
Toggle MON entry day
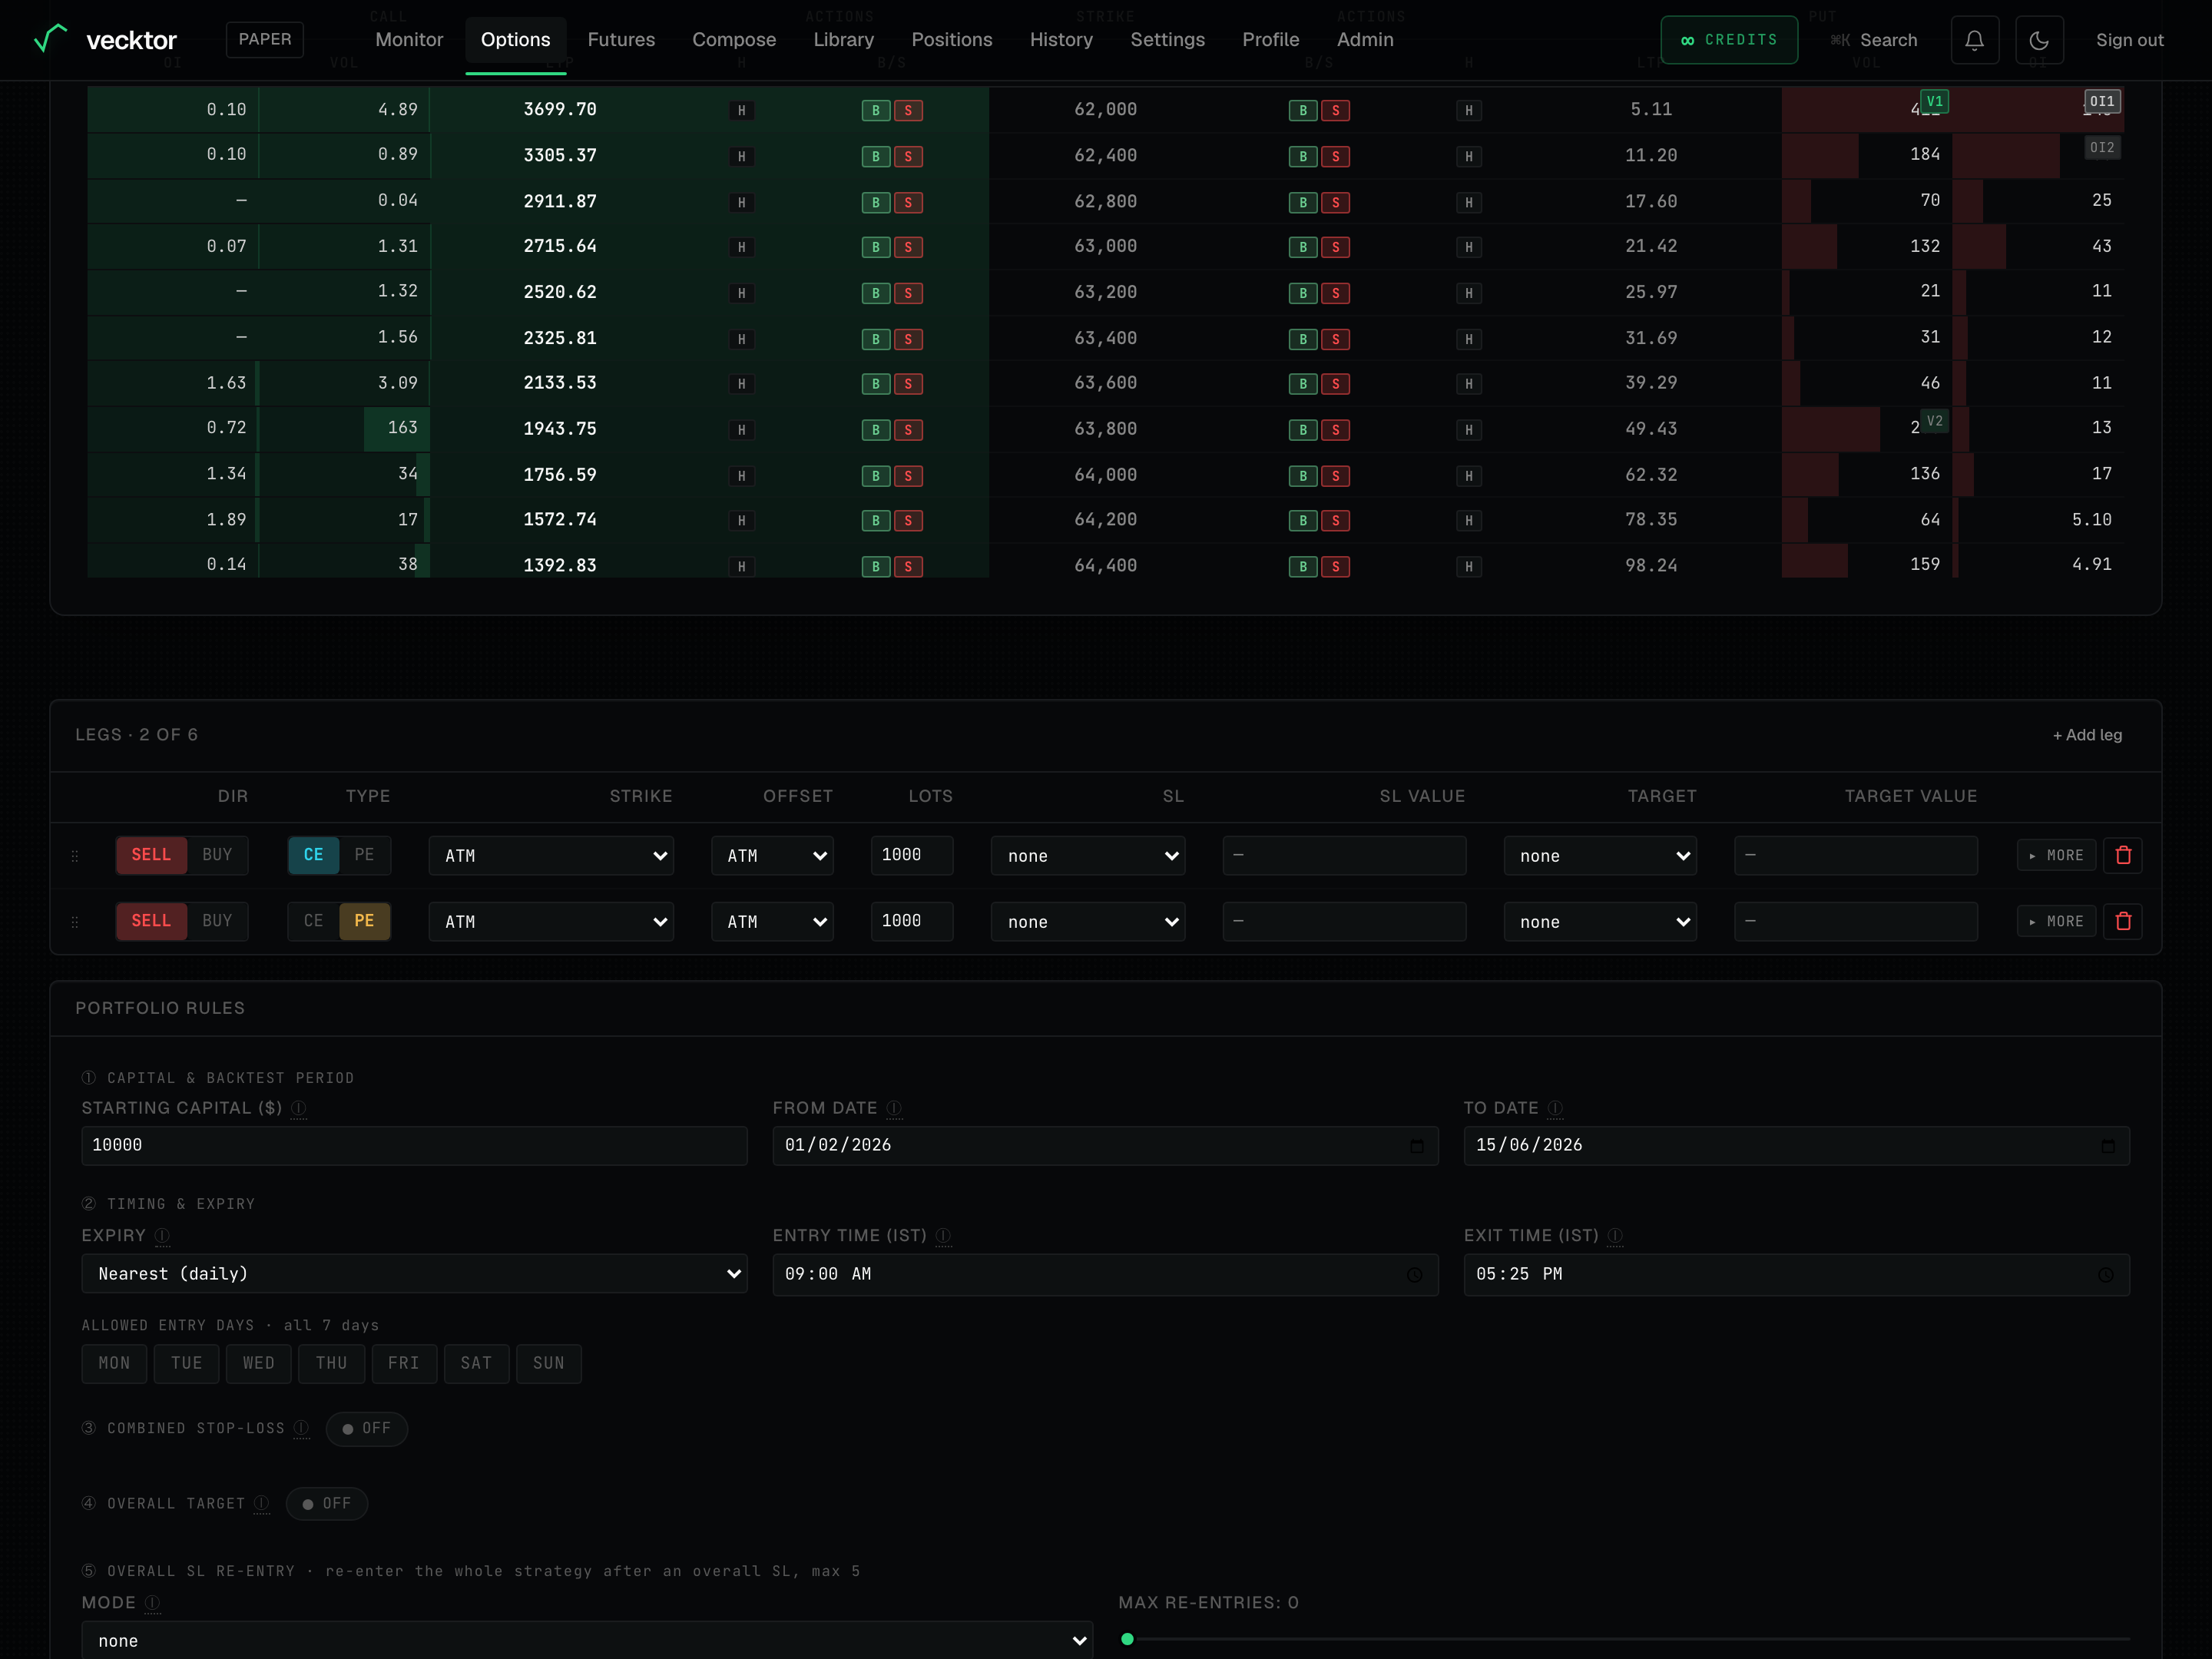pyautogui.click(x=114, y=1364)
